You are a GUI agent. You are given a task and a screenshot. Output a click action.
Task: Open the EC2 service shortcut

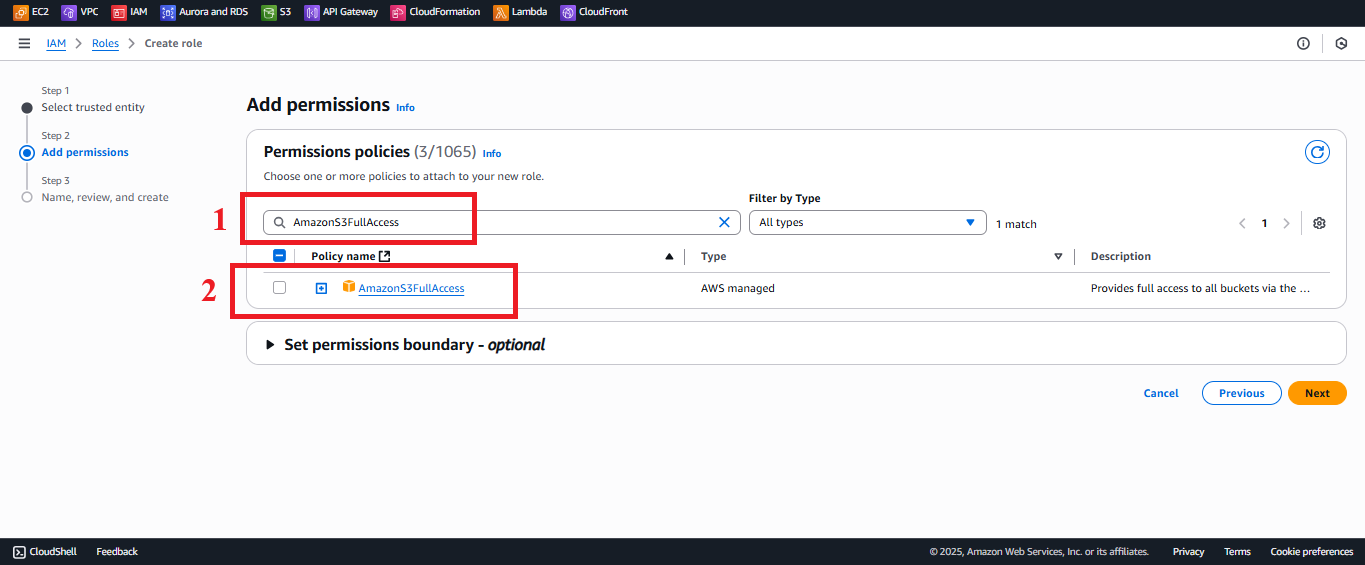pyautogui.click(x=31, y=12)
